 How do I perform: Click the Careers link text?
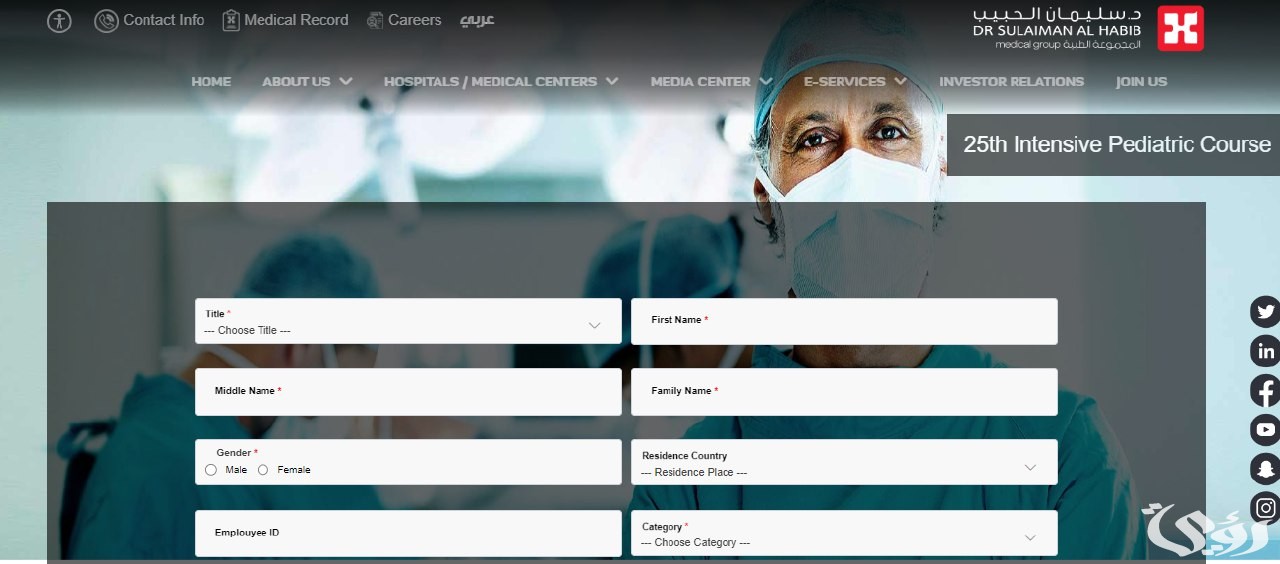pyautogui.click(x=415, y=20)
